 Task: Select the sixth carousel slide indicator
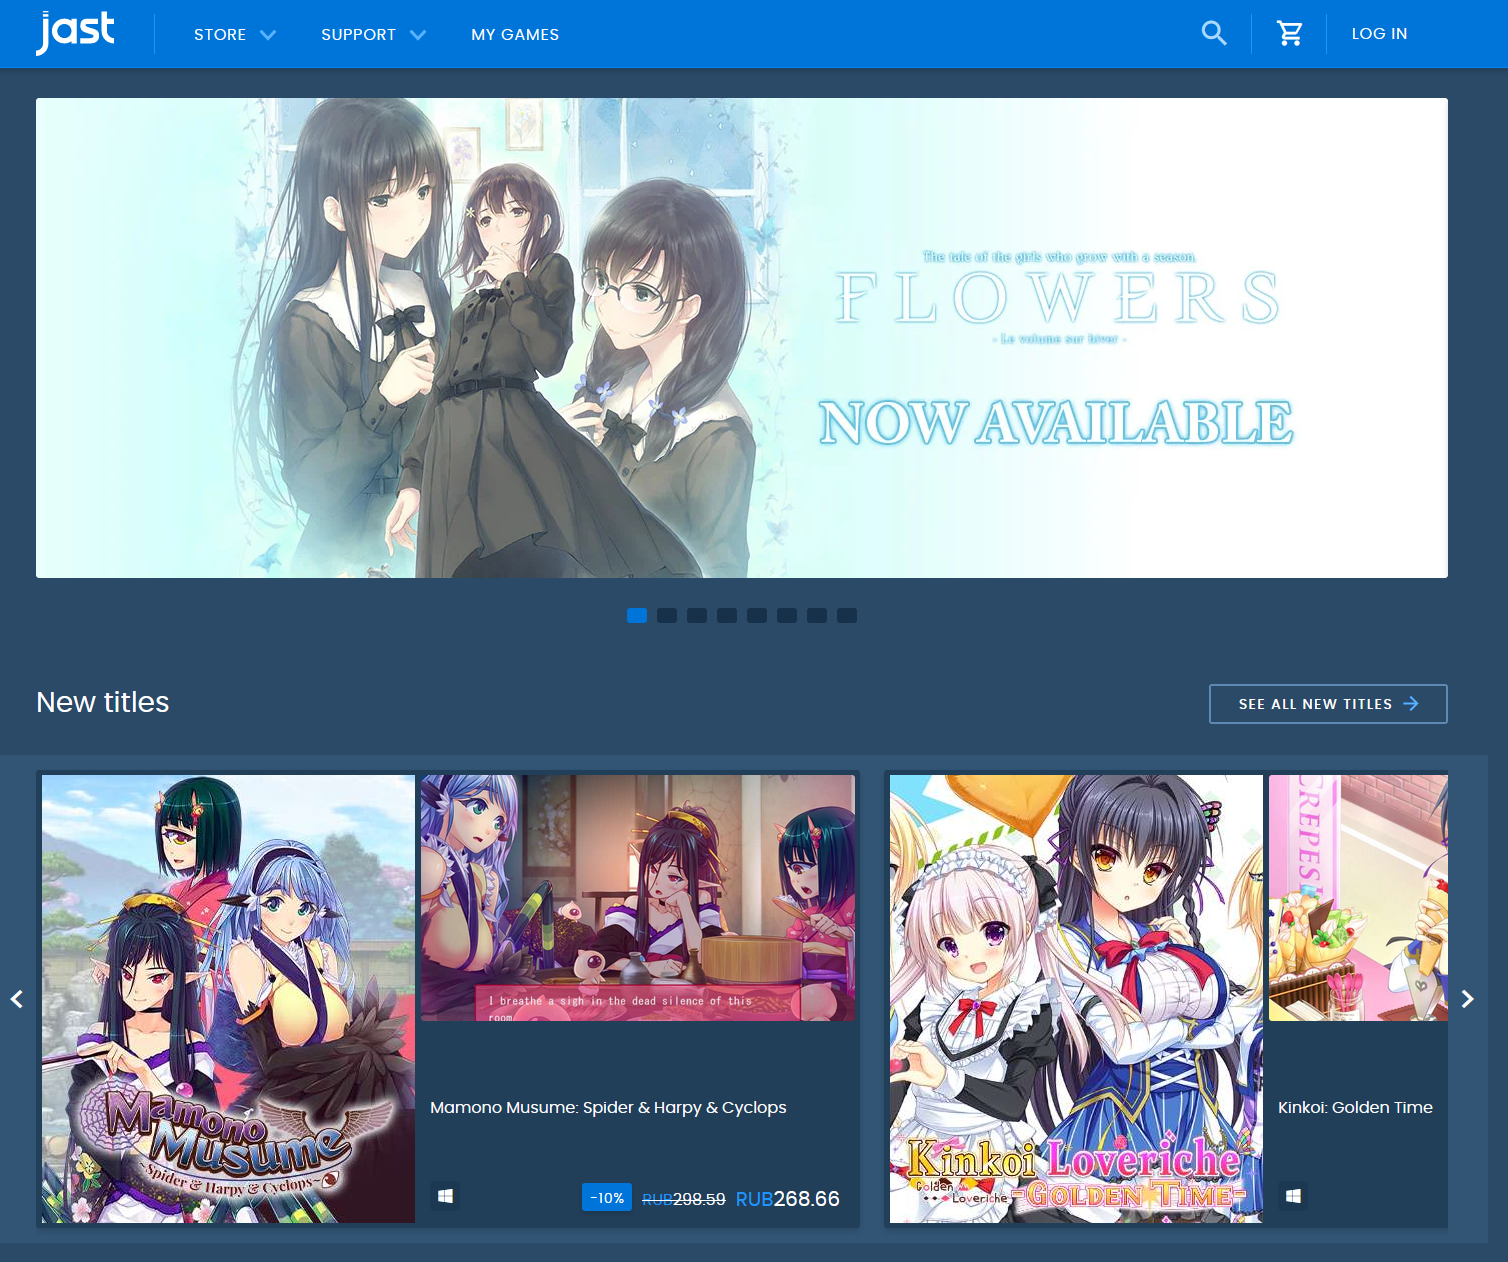coord(787,615)
